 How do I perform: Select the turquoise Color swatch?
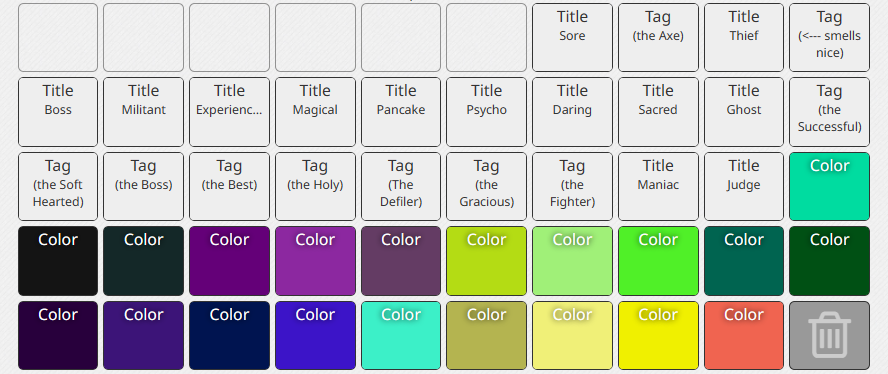[400, 335]
